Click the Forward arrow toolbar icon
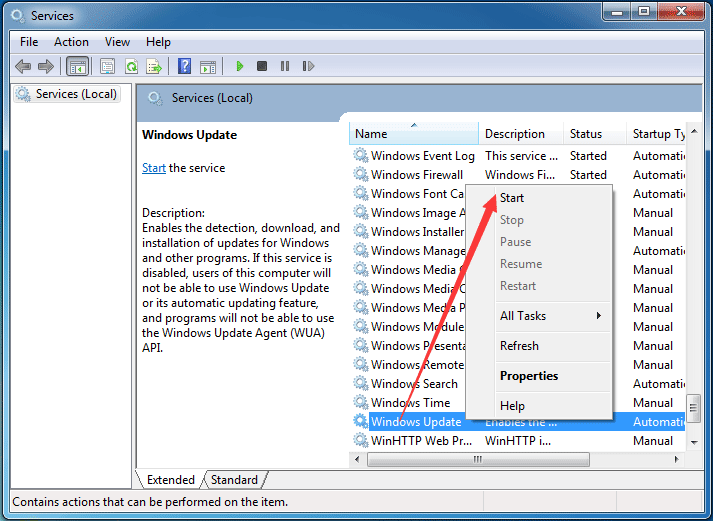This screenshot has width=713, height=521. tap(45, 66)
